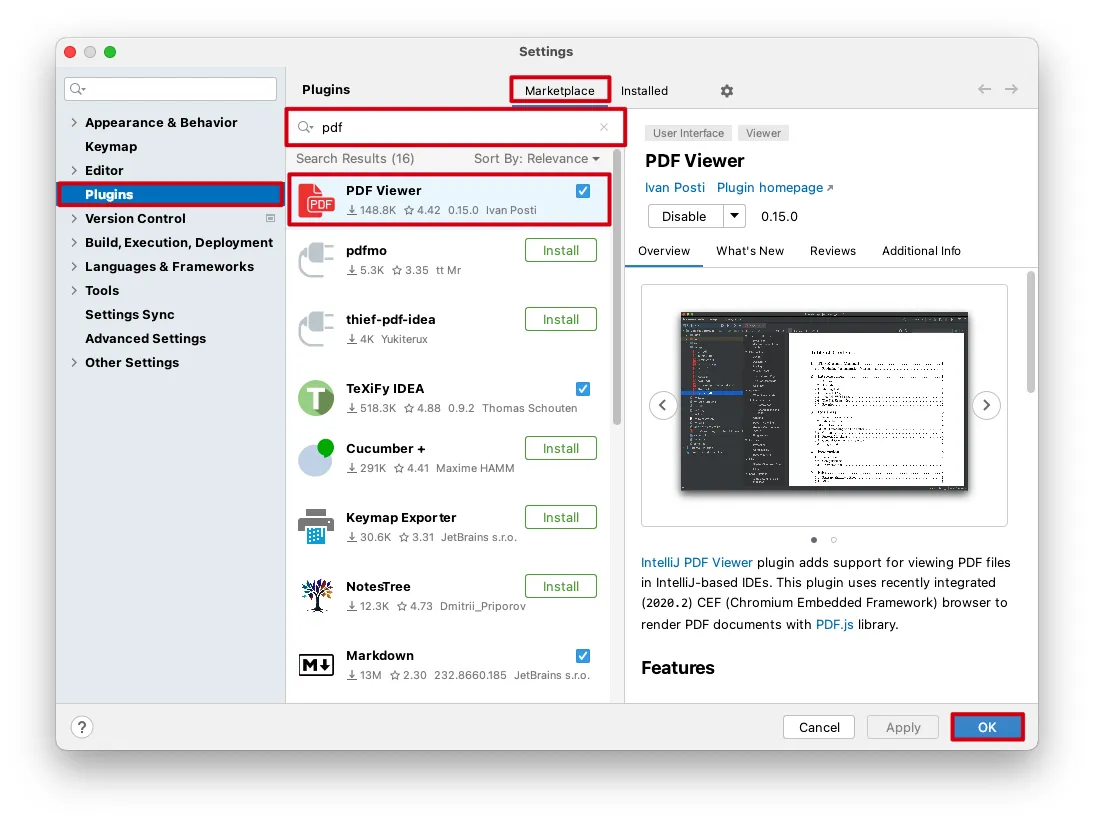Image resolution: width=1094 pixels, height=824 pixels.
Task: Open the Additional Info tab
Action: [921, 250]
